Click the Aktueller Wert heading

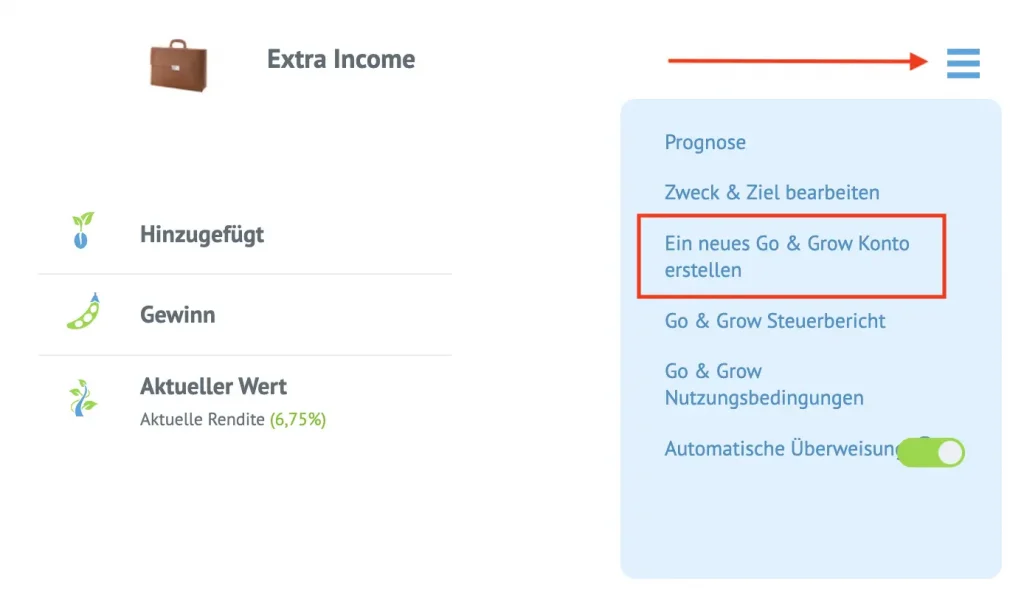coord(213,386)
